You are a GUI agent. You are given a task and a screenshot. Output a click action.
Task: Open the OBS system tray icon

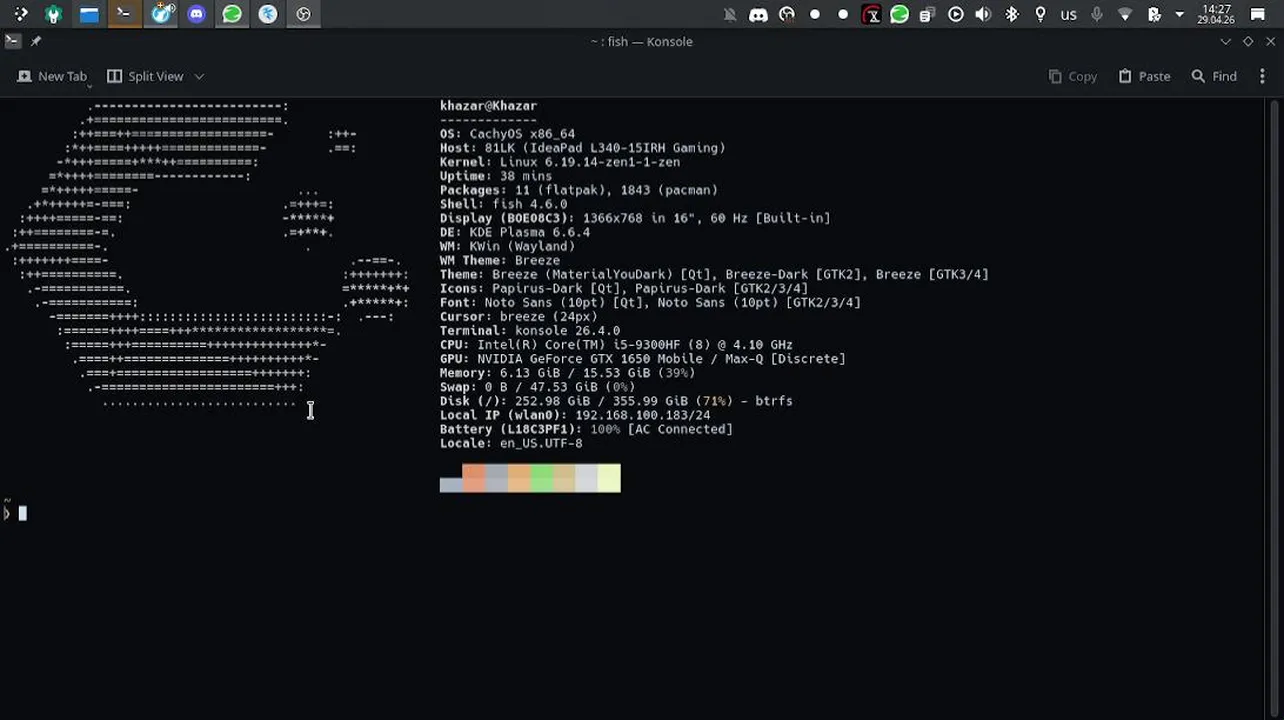pyautogui.click(x=787, y=14)
